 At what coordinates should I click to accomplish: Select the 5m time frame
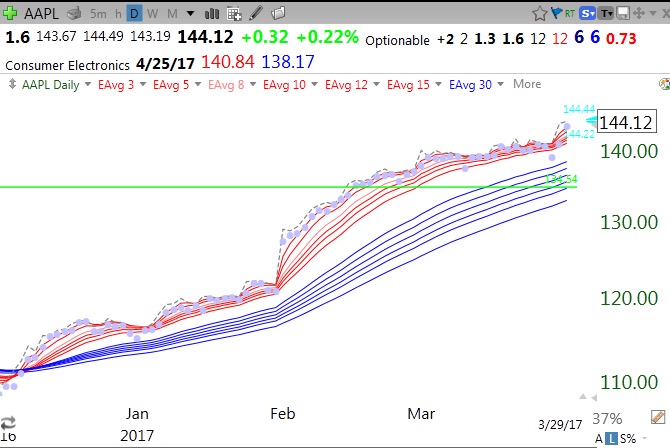[x=98, y=14]
